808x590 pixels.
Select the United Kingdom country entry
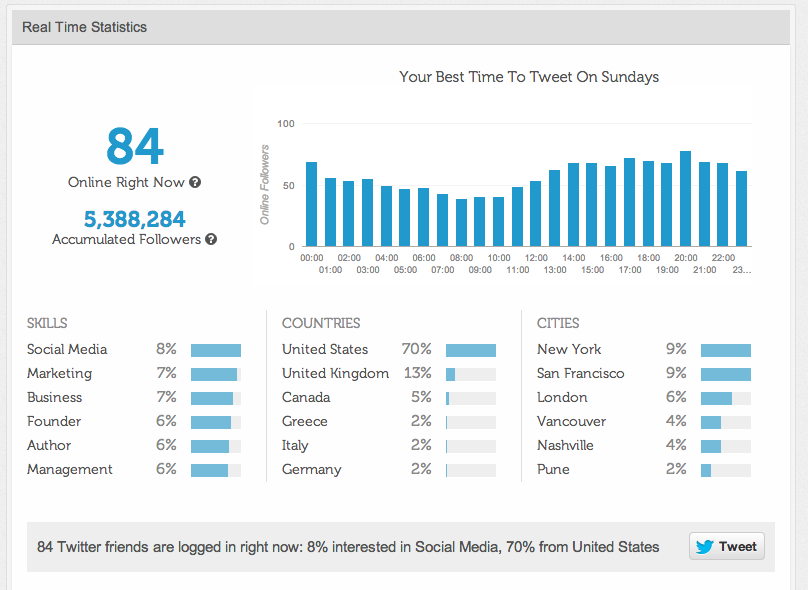click(335, 373)
